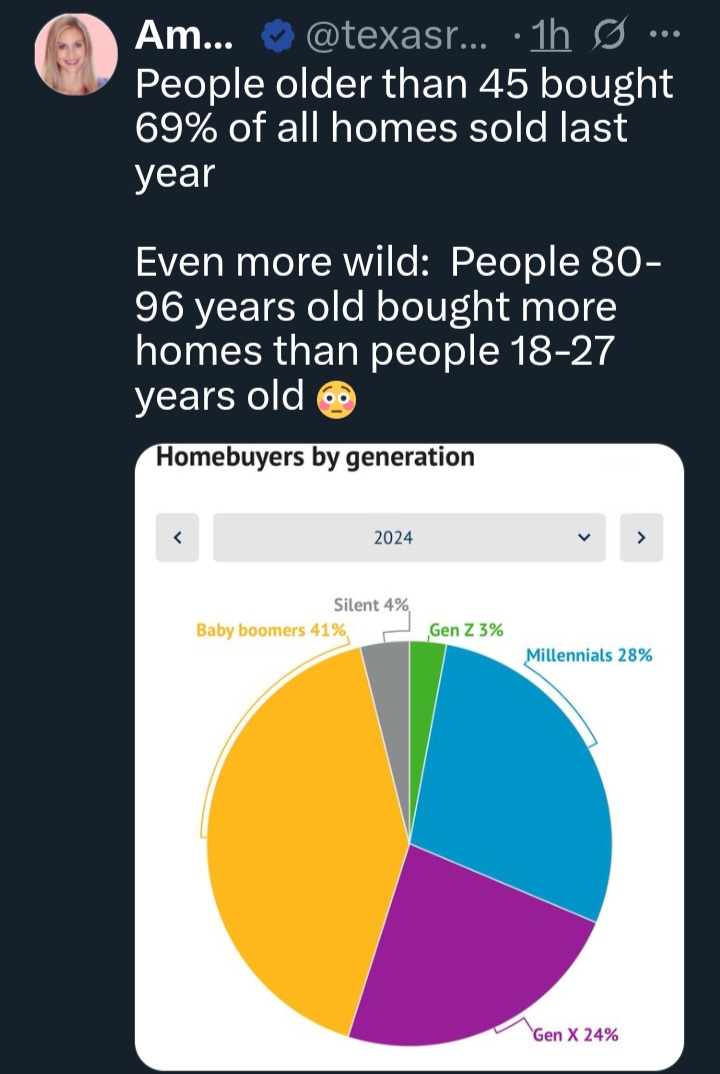The height and width of the screenshot is (1074, 720).
Task: Click the Homebuyers by generation title
Action: (315, 457)
